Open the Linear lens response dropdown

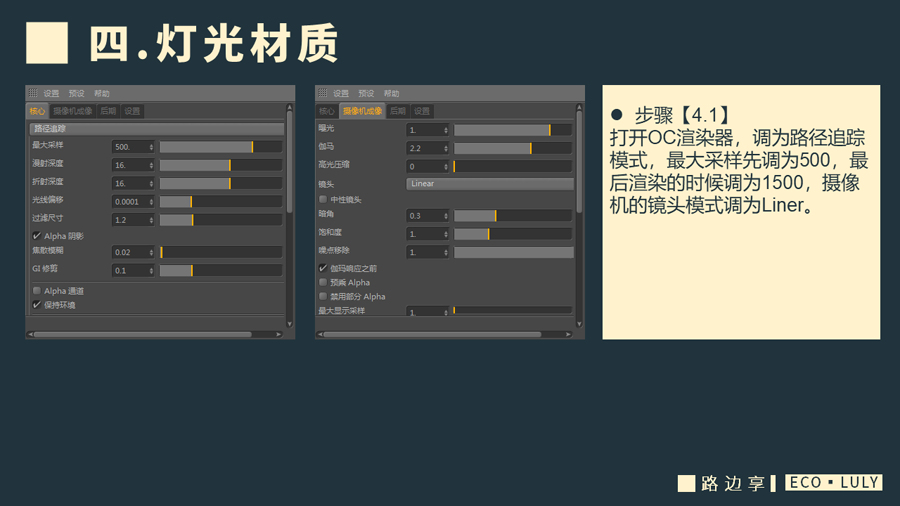point(489,184)
